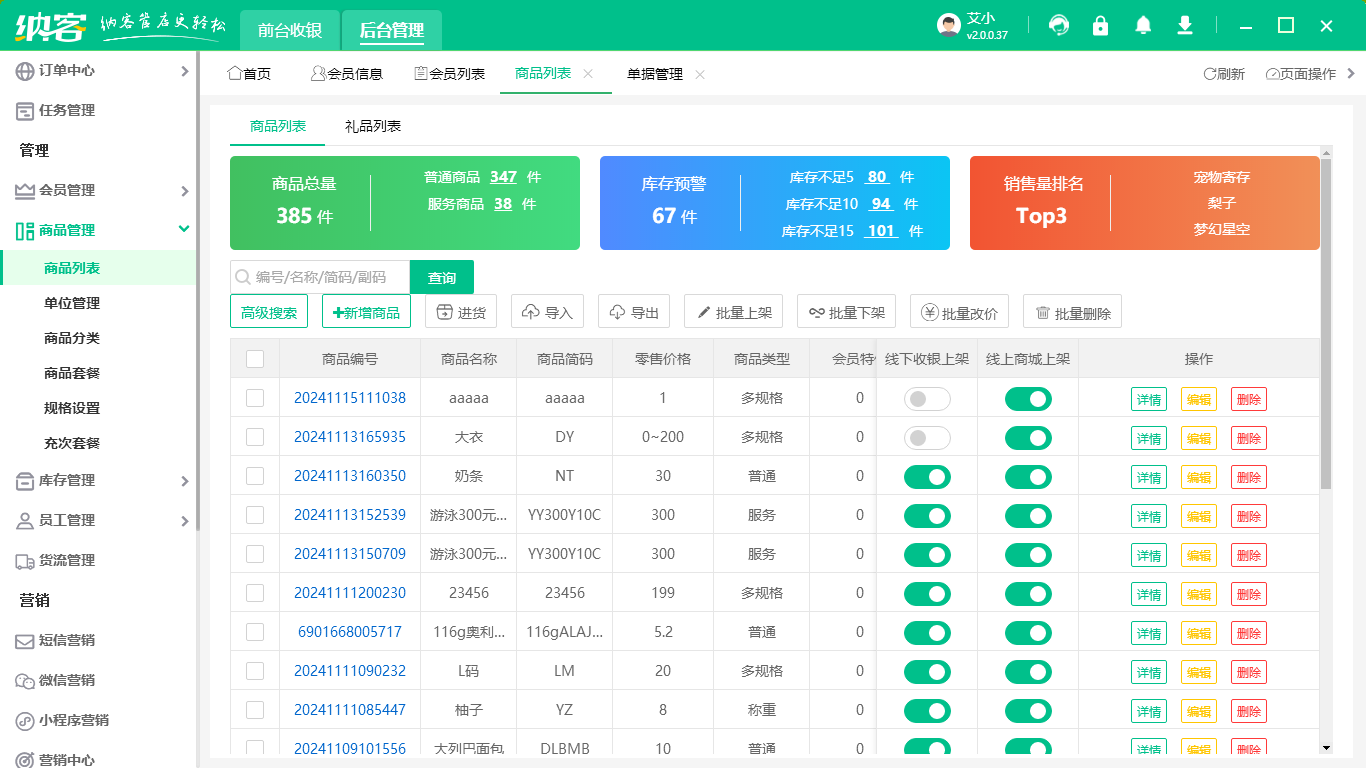This screenshot has width=1366, height=768.
Task: Click the 会员管理 crown icon
Action: [x=25, y=191]
